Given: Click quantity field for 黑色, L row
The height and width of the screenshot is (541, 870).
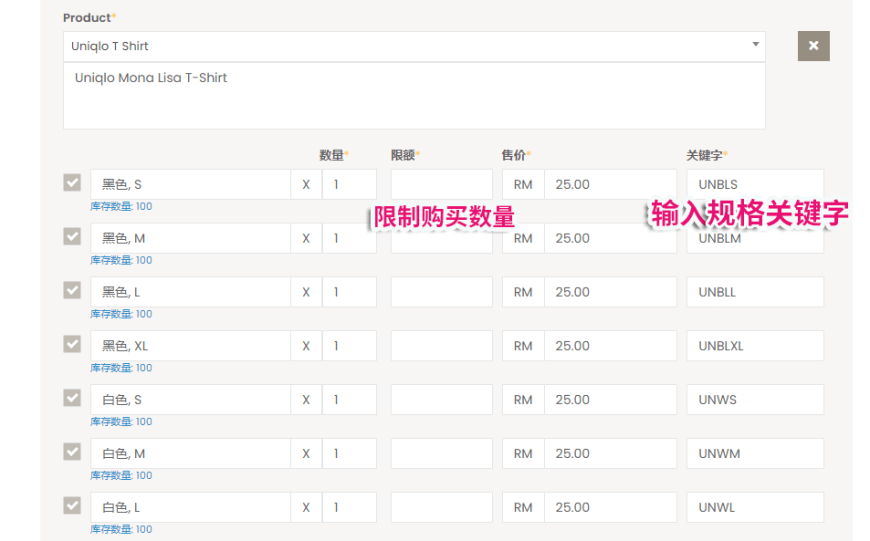Looking at the screenshot, I should point(349,292).
